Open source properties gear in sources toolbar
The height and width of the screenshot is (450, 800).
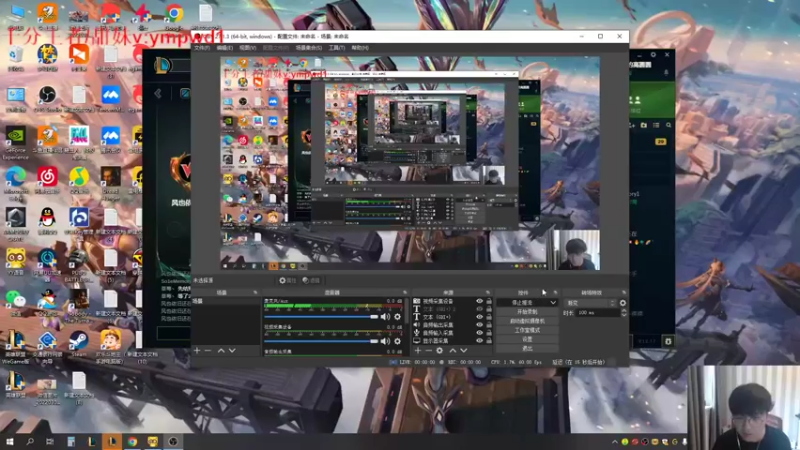[x=439, y=351]
